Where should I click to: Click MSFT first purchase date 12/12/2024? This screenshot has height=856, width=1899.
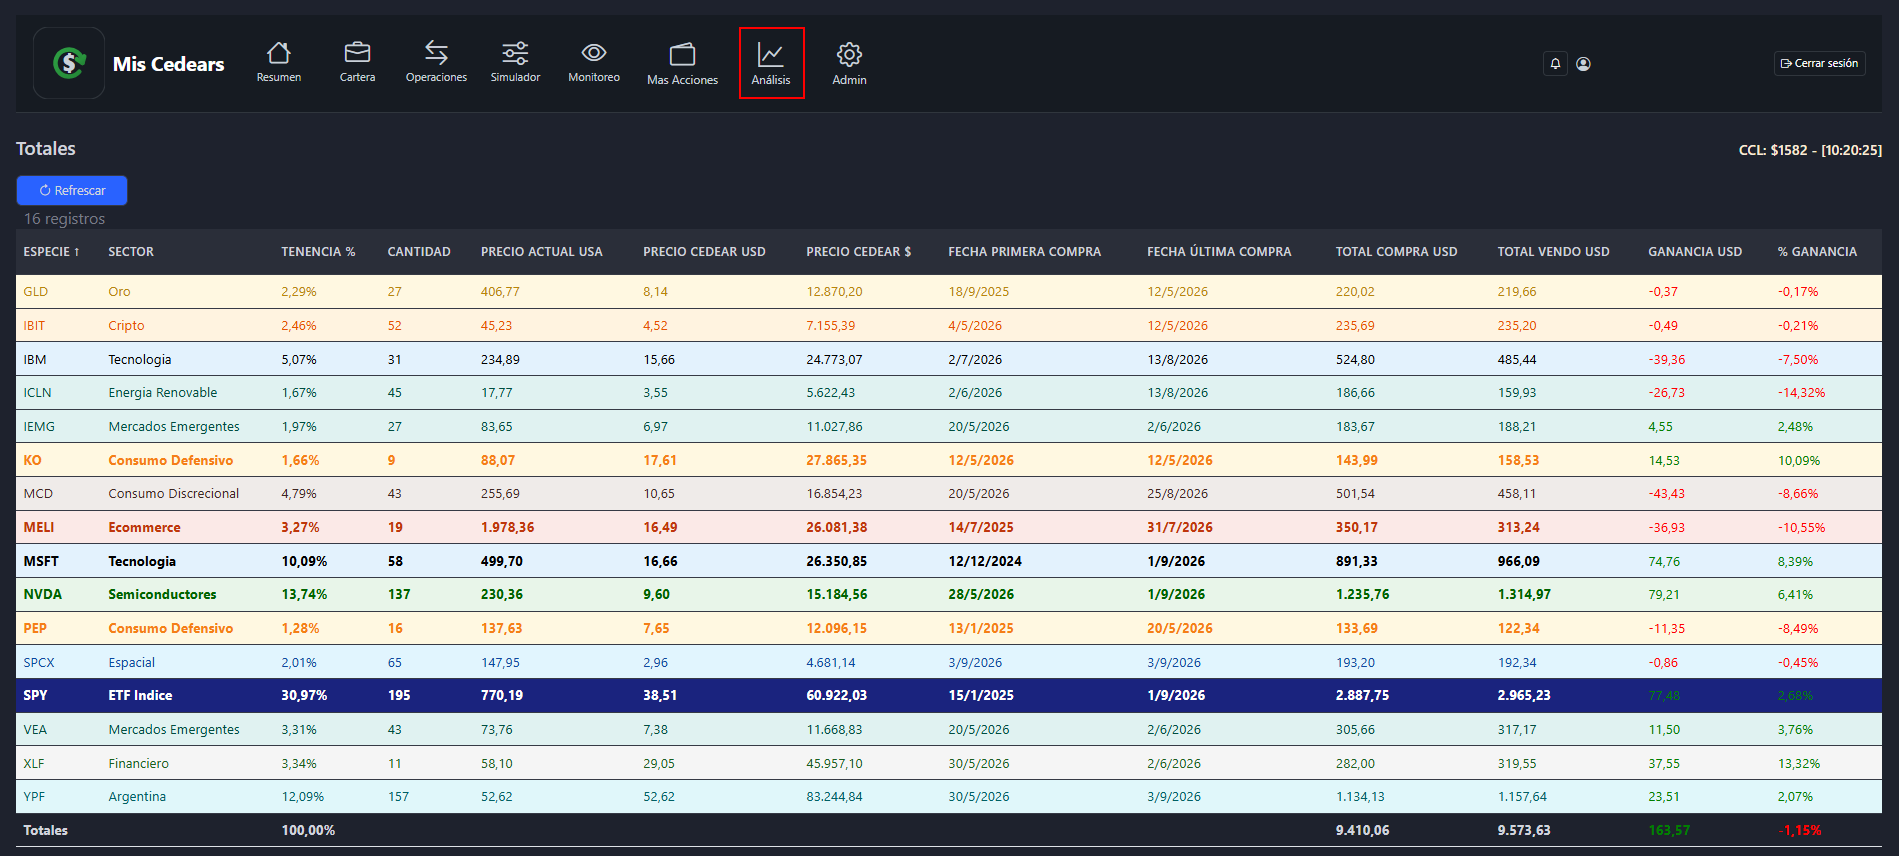tap(985, 562)
